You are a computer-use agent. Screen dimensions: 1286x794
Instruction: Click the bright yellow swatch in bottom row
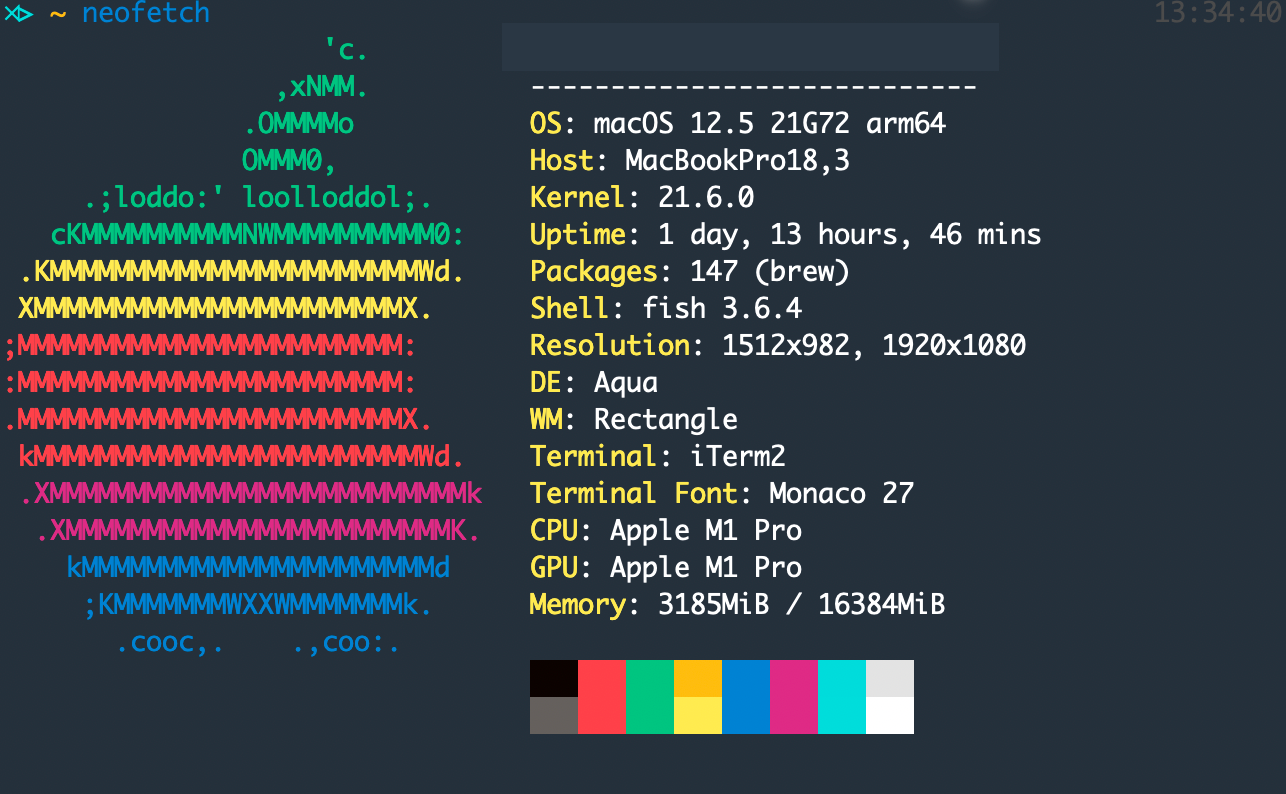click(697, 716)
